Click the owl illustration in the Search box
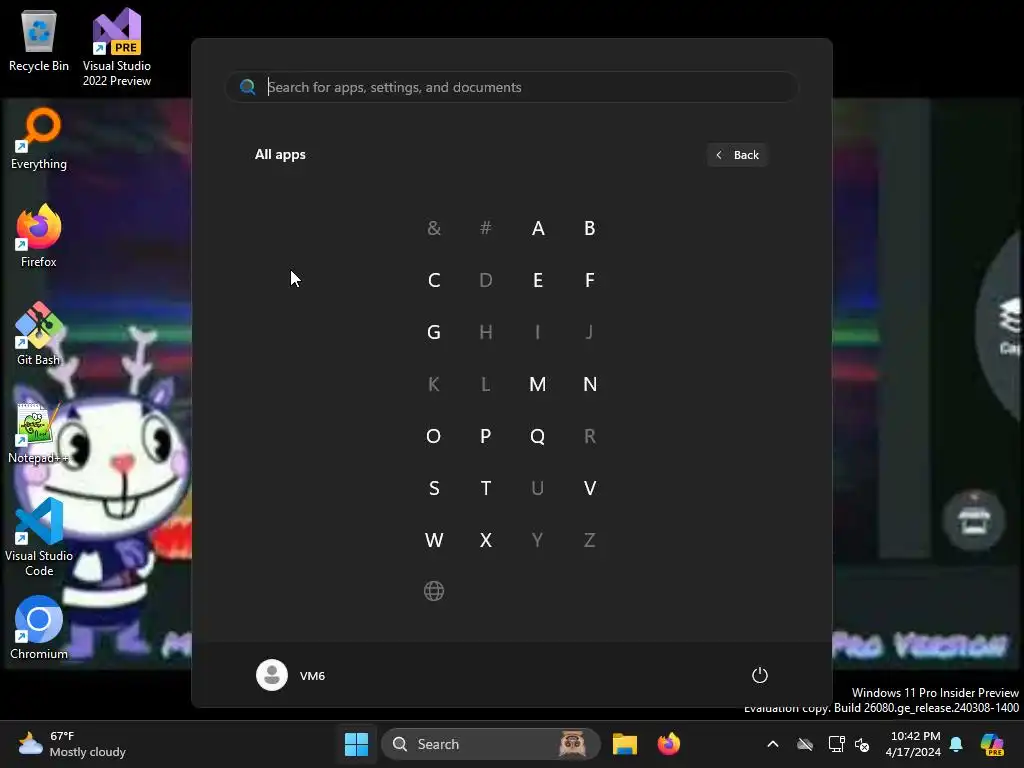This screenshot has height=768, width=1024. [x=573, y=744]
